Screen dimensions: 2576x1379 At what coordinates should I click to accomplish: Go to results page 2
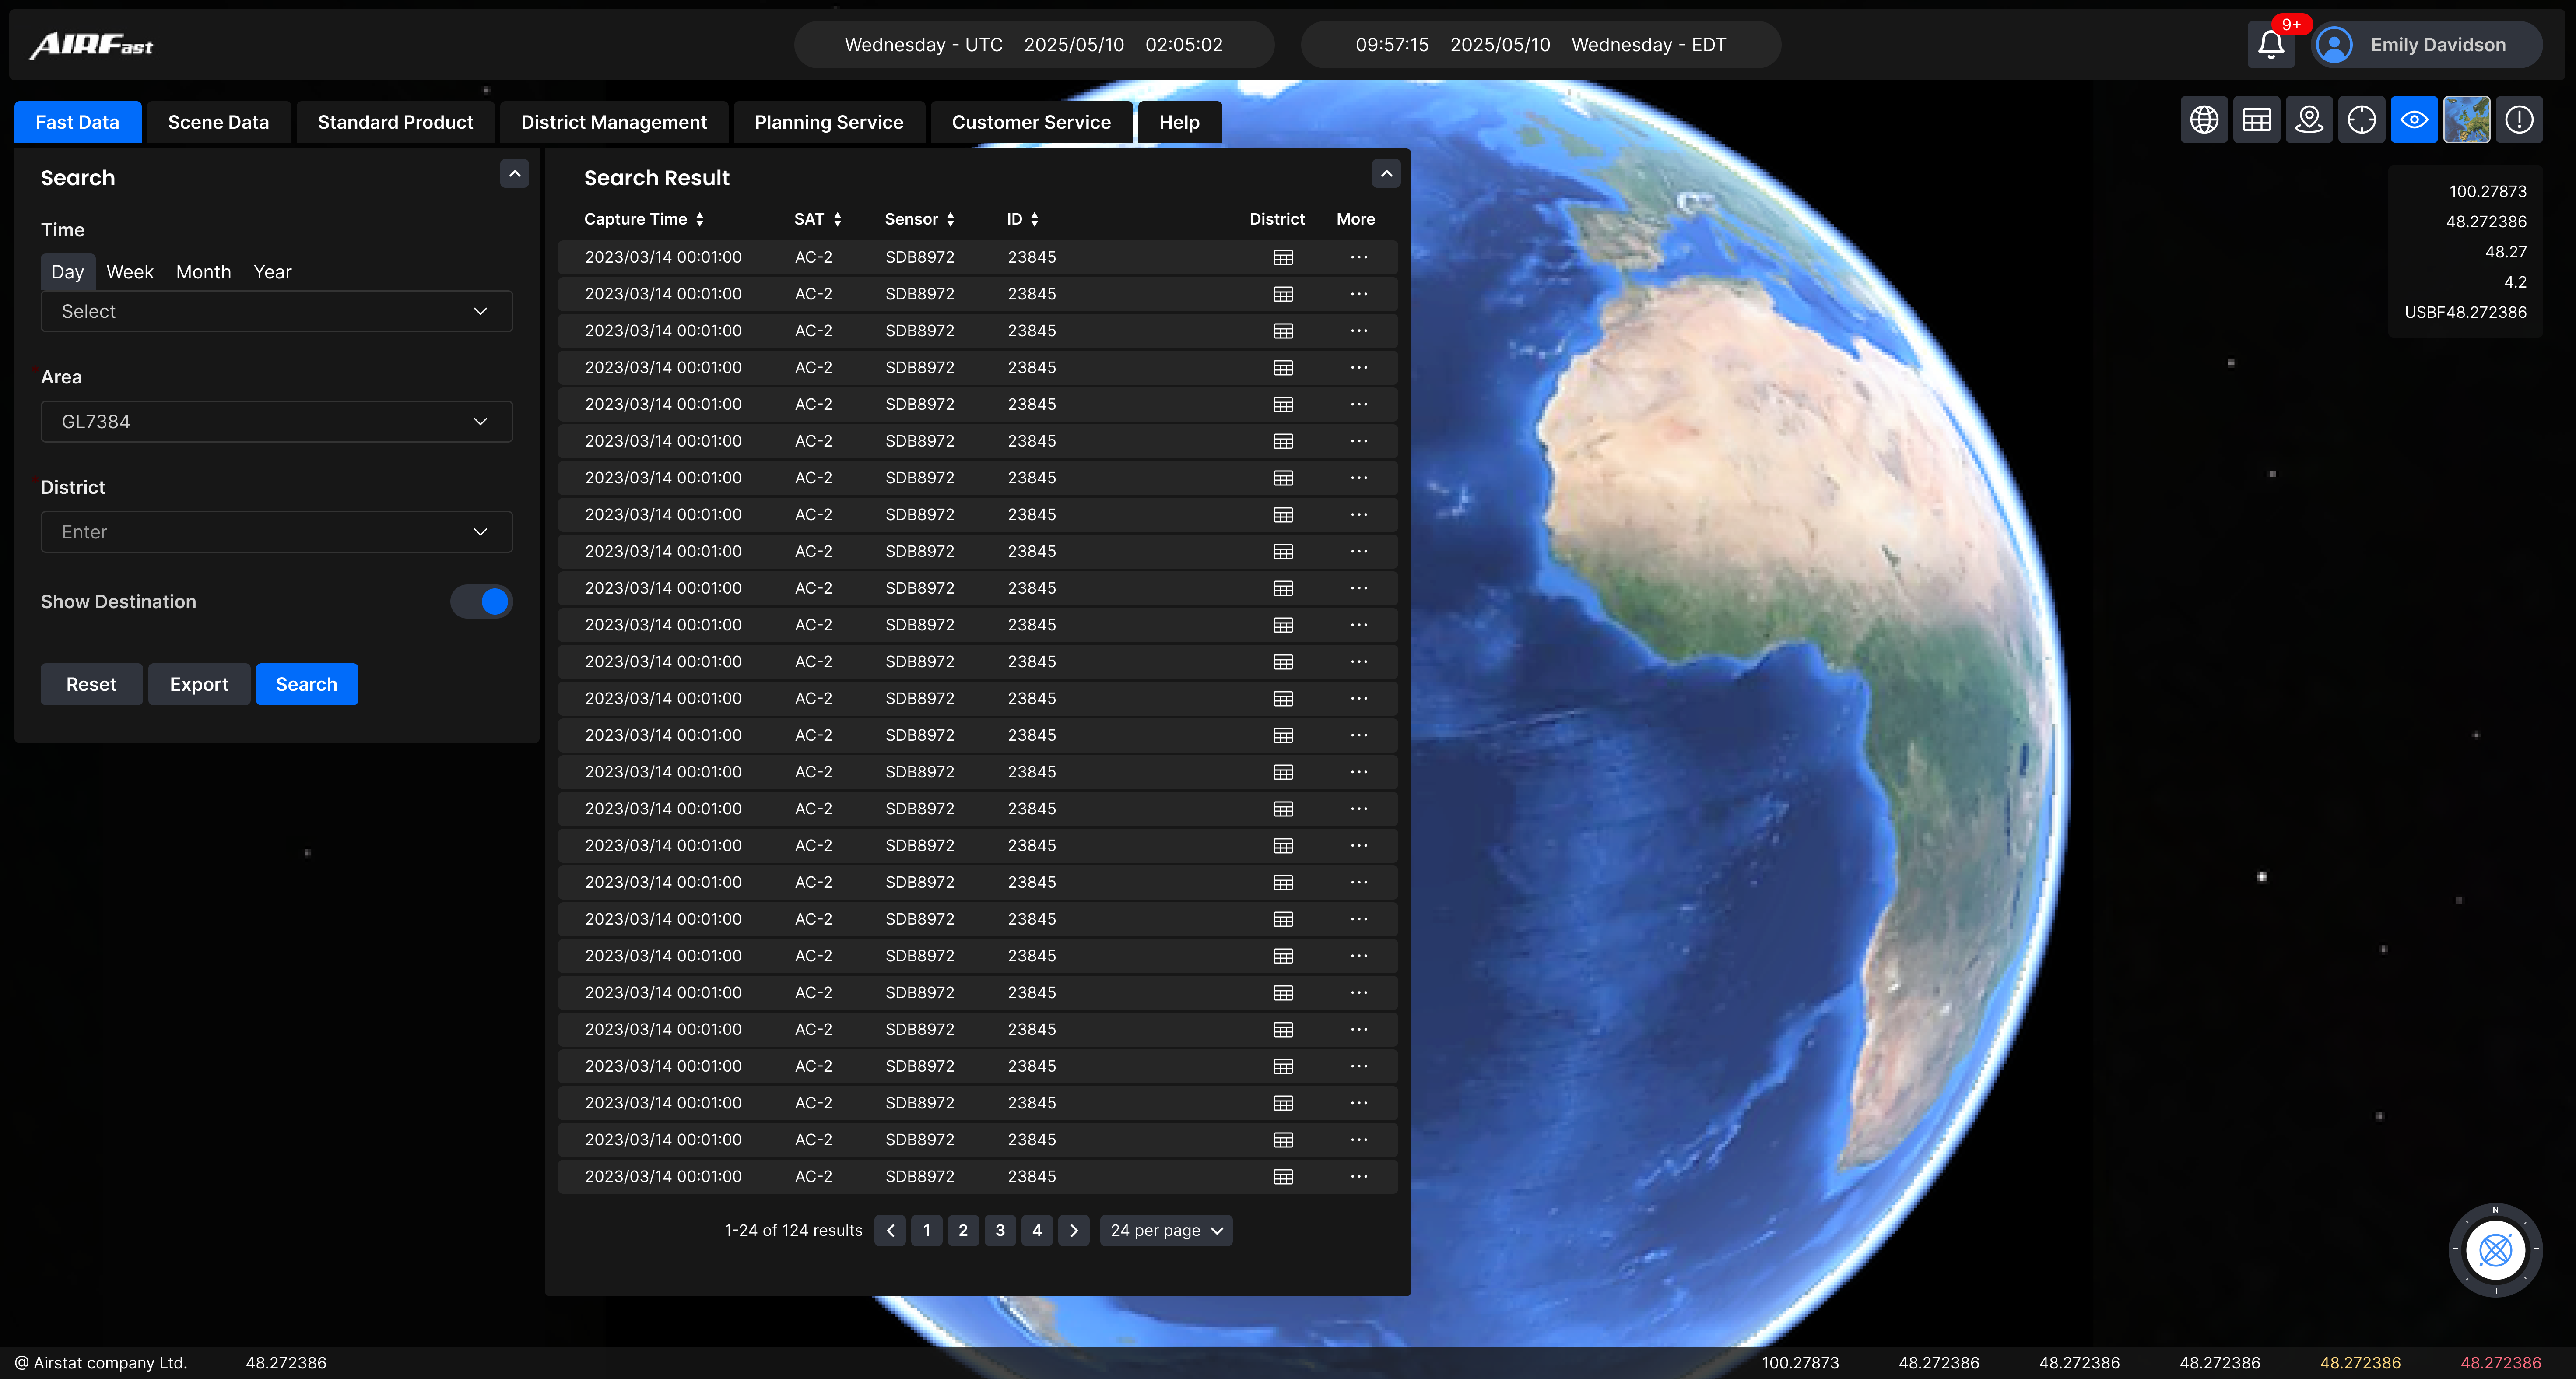pyautogui.click(x=963, y=1231)
